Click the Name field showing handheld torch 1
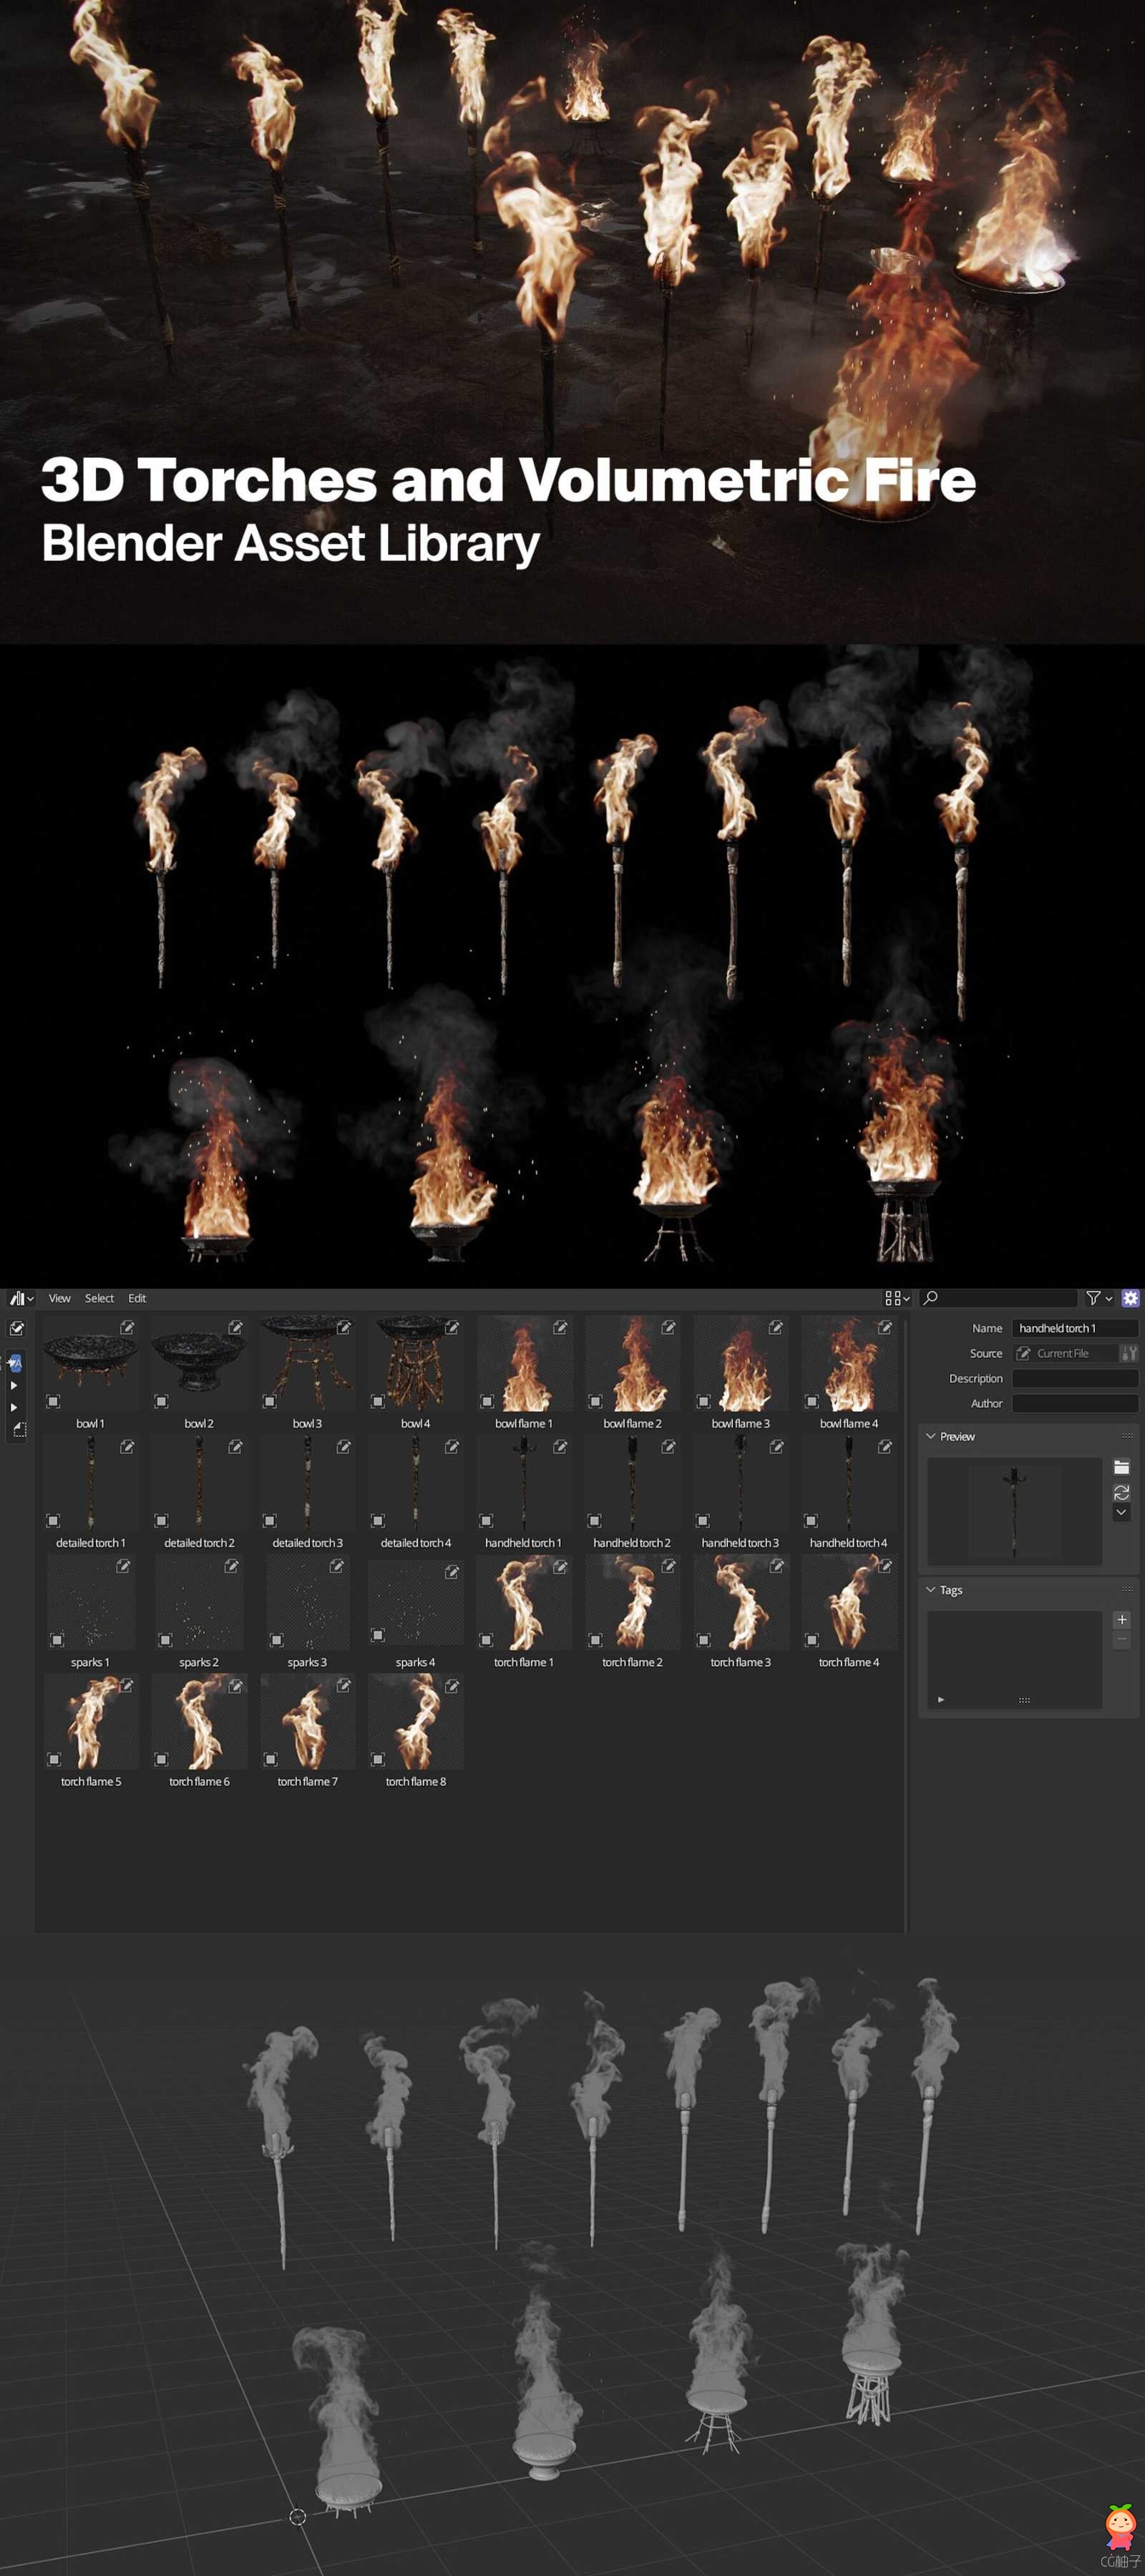Image resolution: width=1145 pixels, height=2576 pixels. pyautogui.click(x=1075, y=1328)
